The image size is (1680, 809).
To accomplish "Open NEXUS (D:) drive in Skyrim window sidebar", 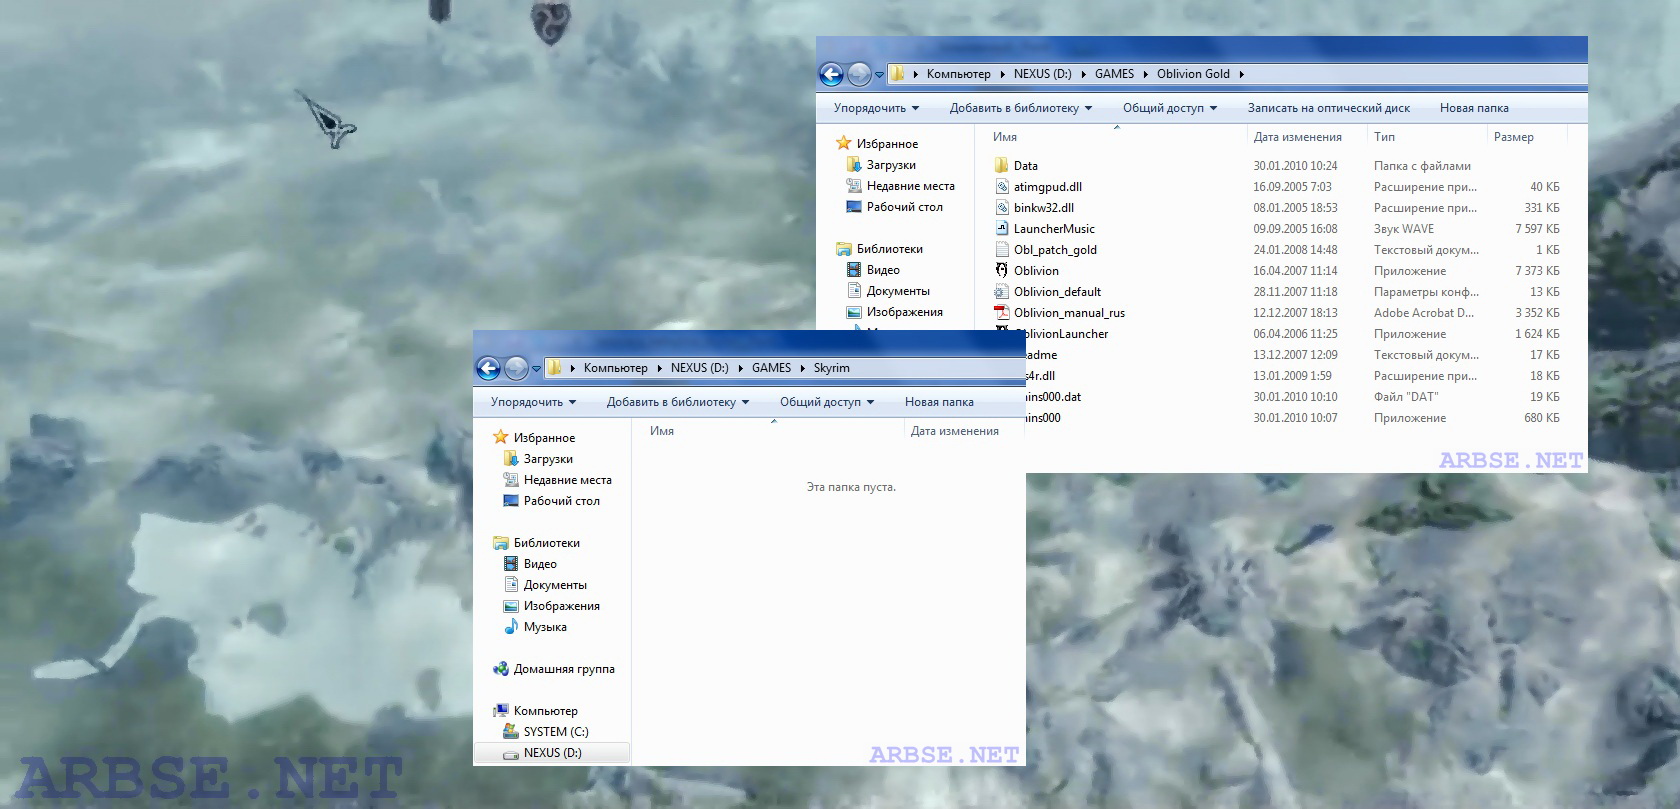I will coord(552,753).
